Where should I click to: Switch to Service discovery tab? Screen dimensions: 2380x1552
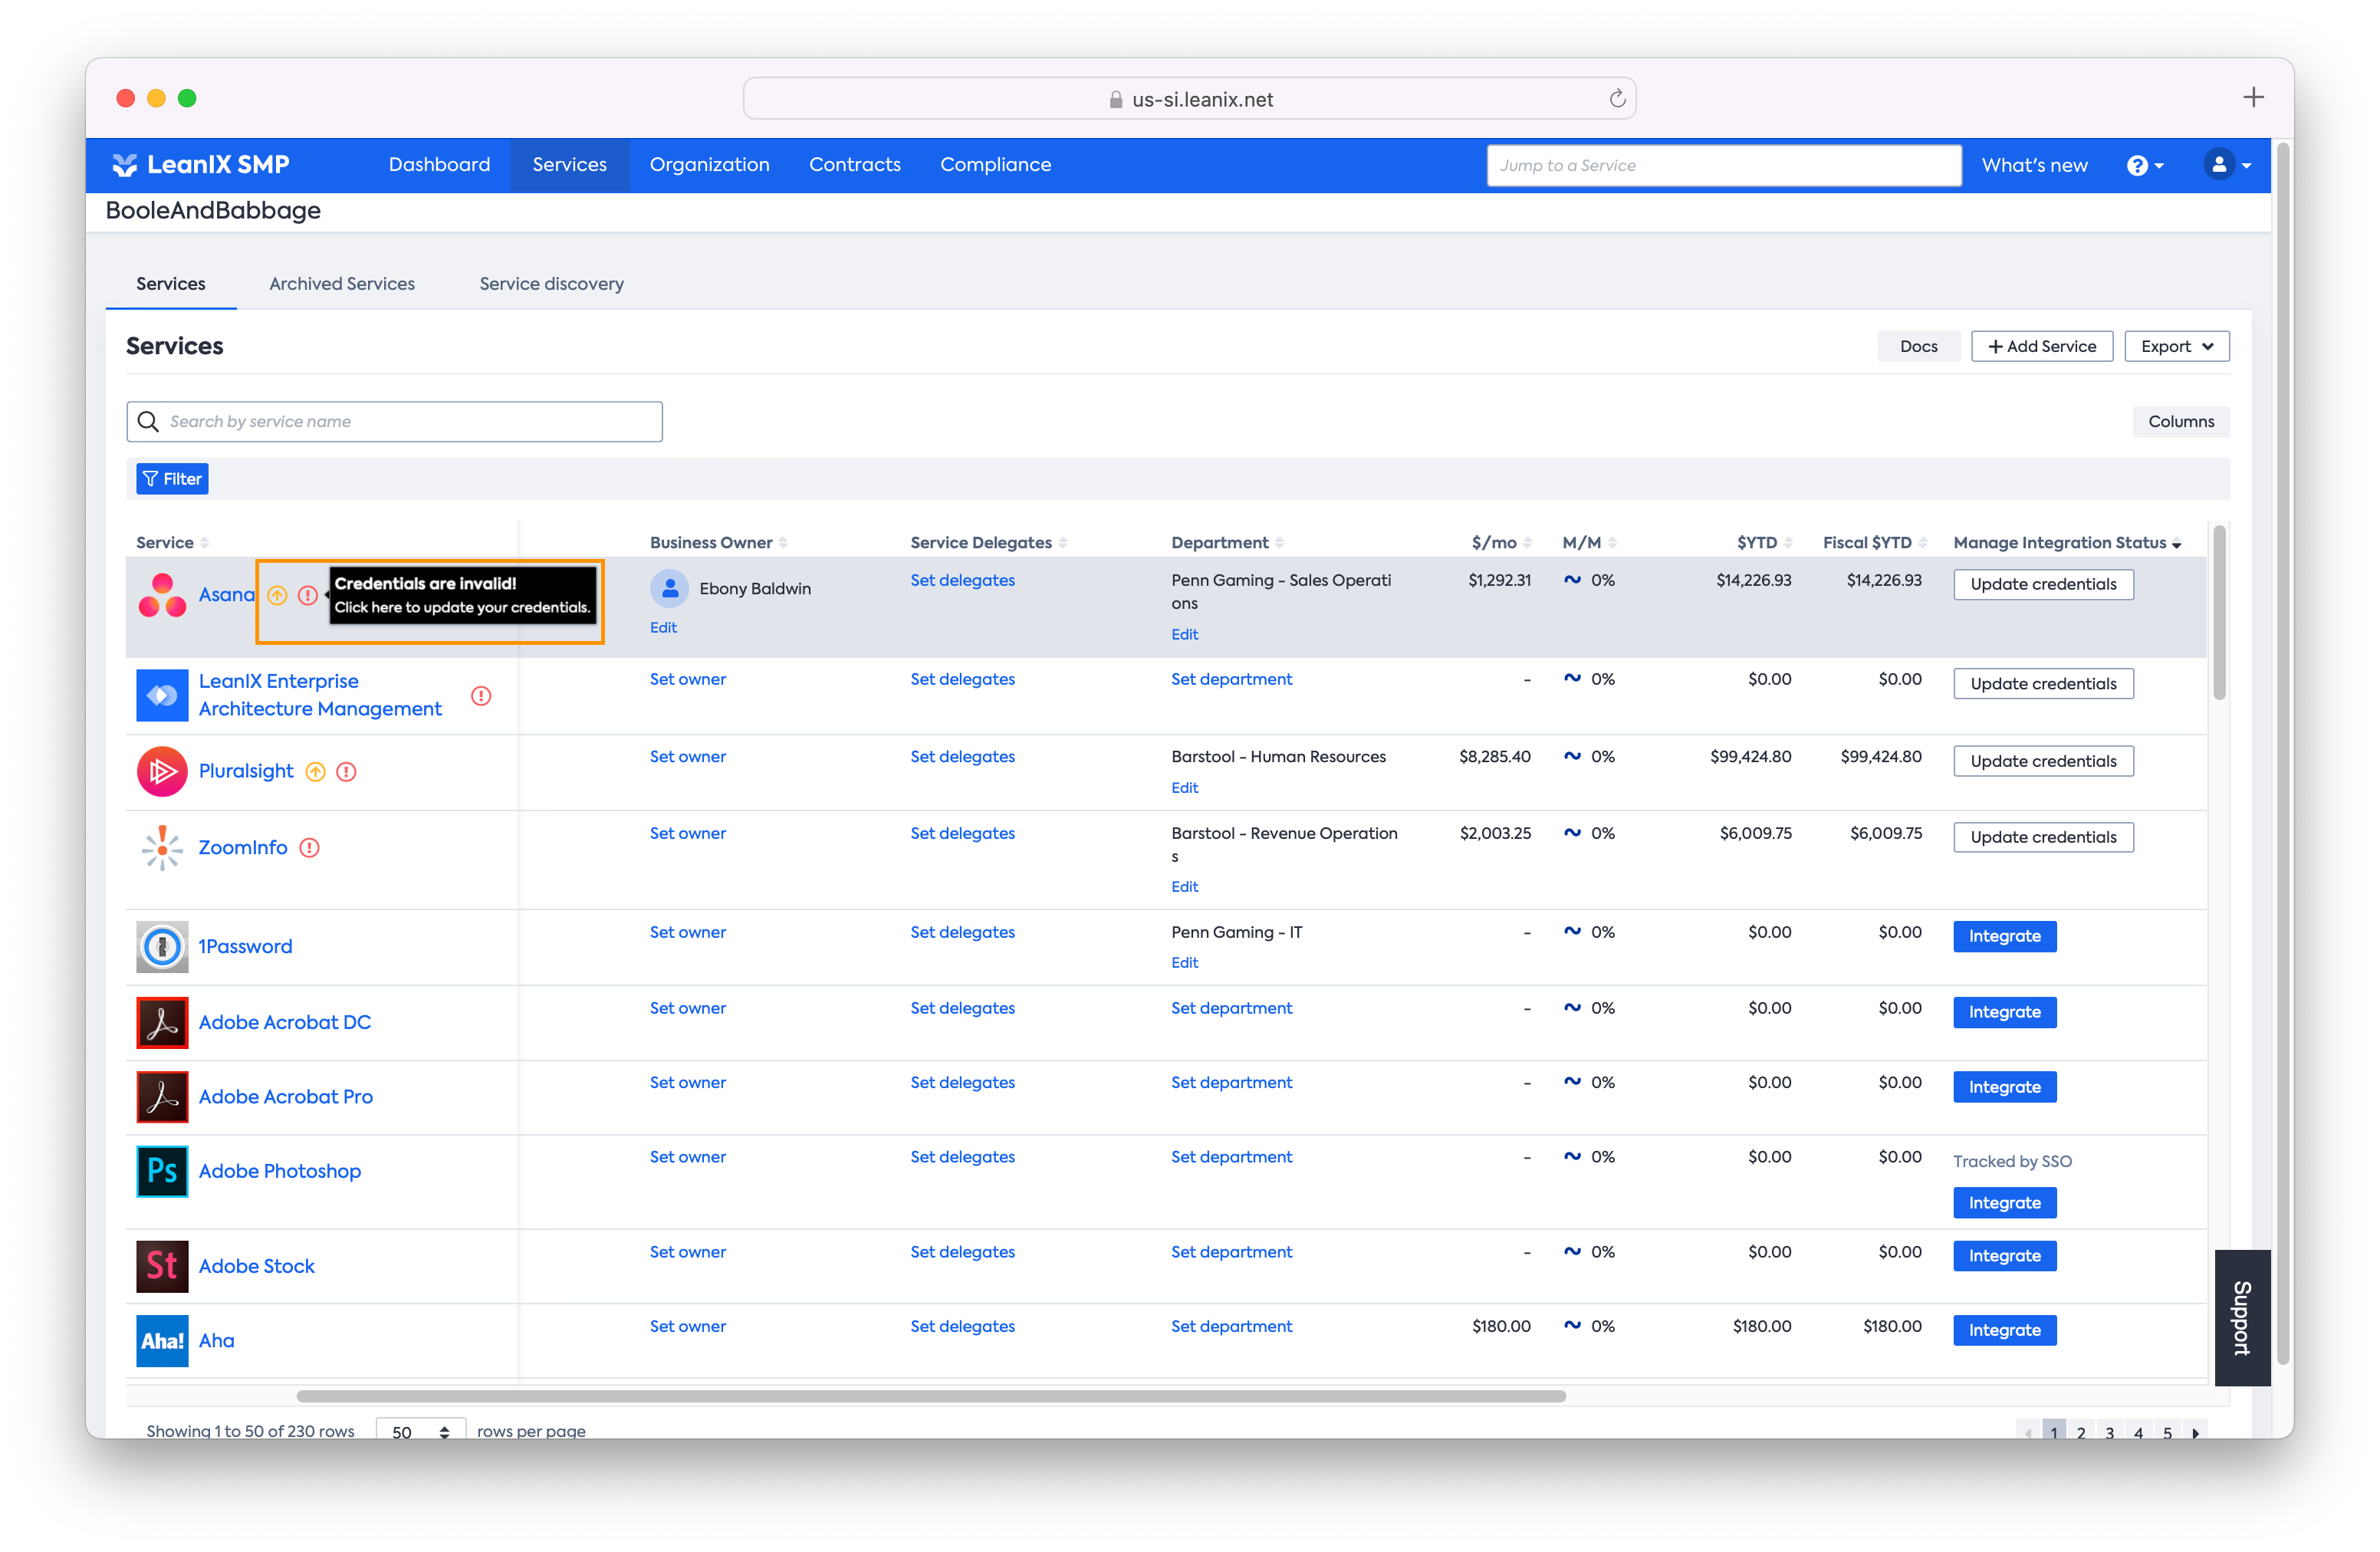pyautogui.click(x=551, y=283)
